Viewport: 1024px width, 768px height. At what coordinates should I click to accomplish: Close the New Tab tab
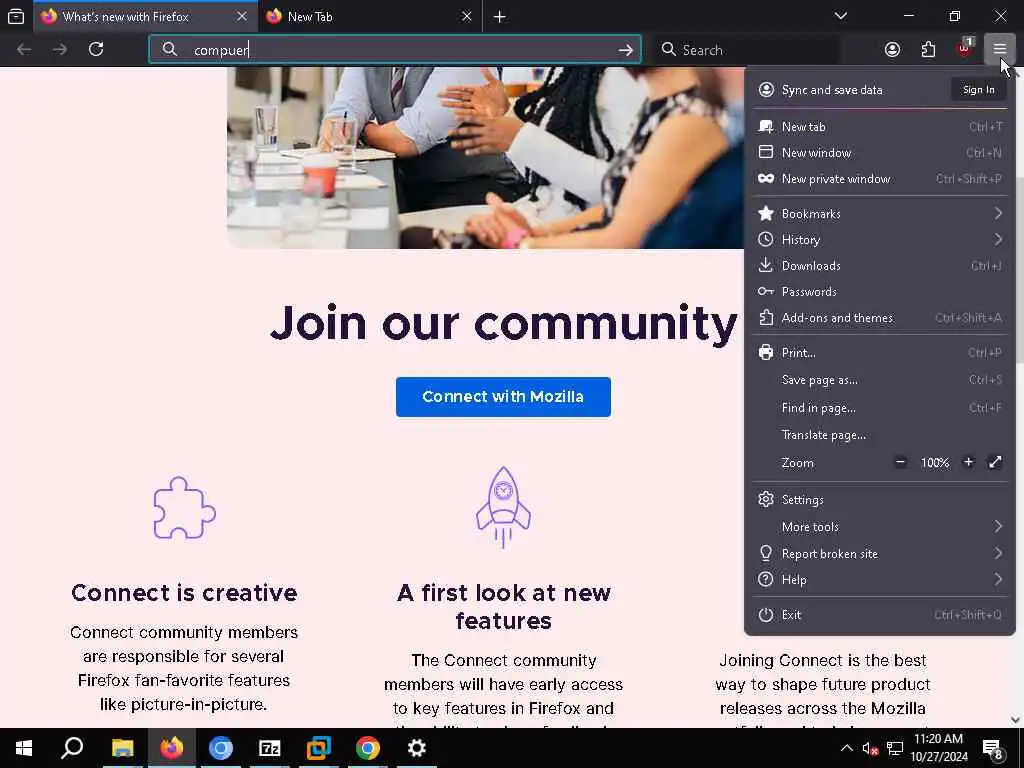[x=466, y=16]
